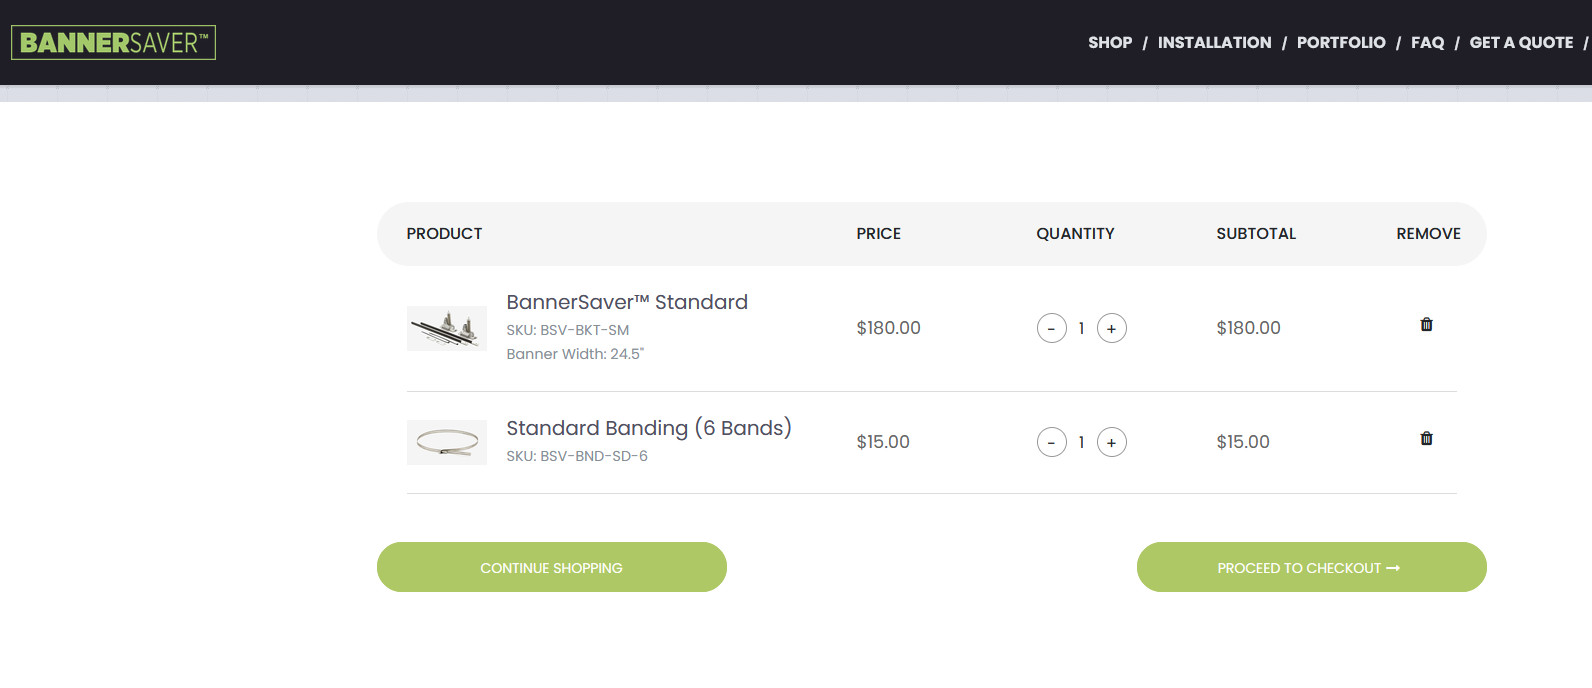This screenshot has width=1592, height=688.
Task: Open Get a Quote page
Action: point(1521,43)
